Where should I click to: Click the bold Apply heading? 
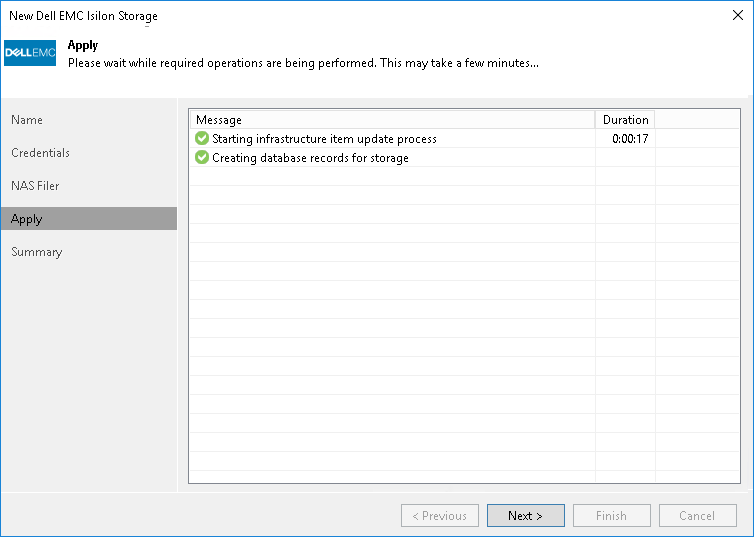tap(83, 46)
